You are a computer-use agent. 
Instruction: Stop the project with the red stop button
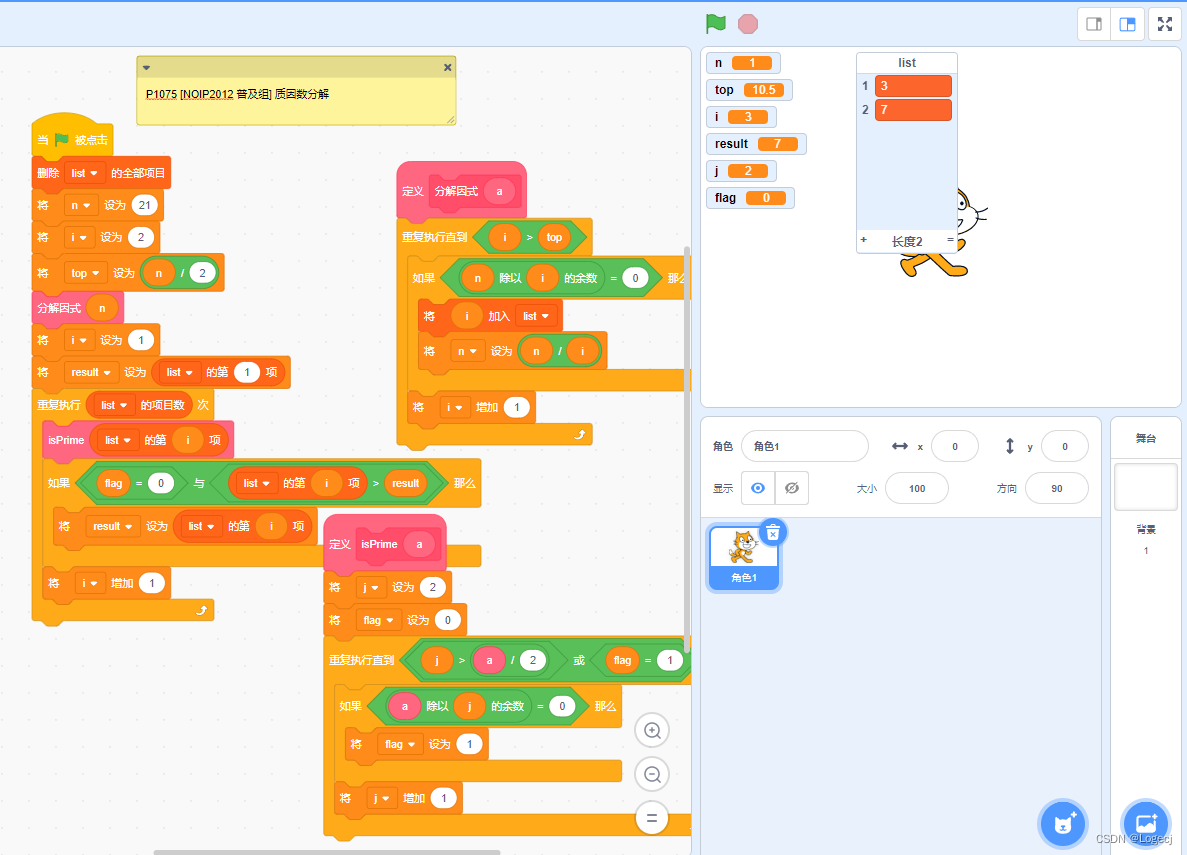point(748,24)
